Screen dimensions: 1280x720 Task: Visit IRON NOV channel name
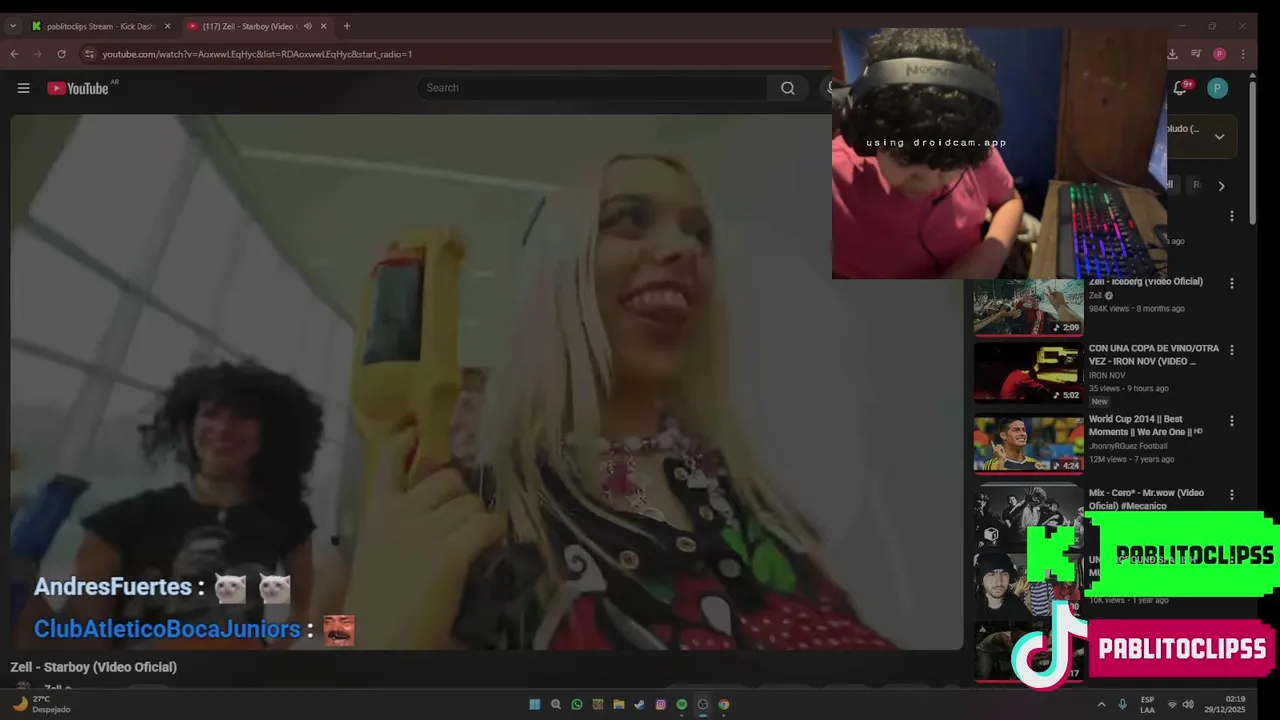tap(1107, 375)
